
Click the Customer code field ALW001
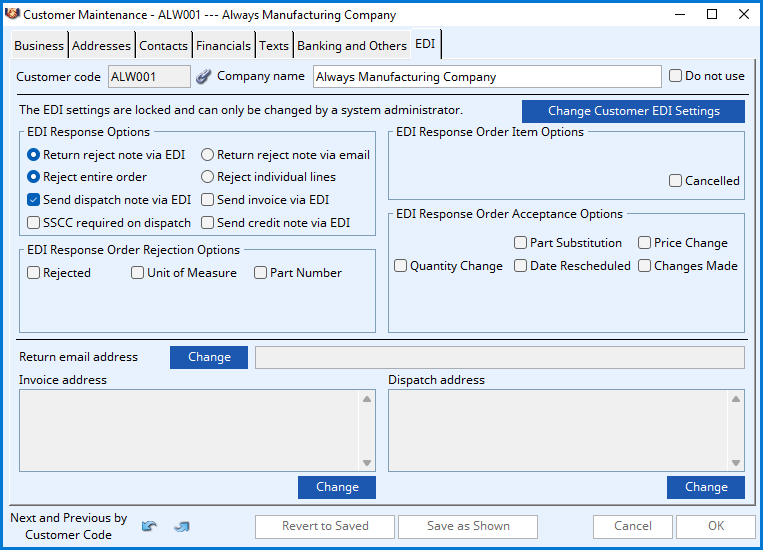coord(149,76)
